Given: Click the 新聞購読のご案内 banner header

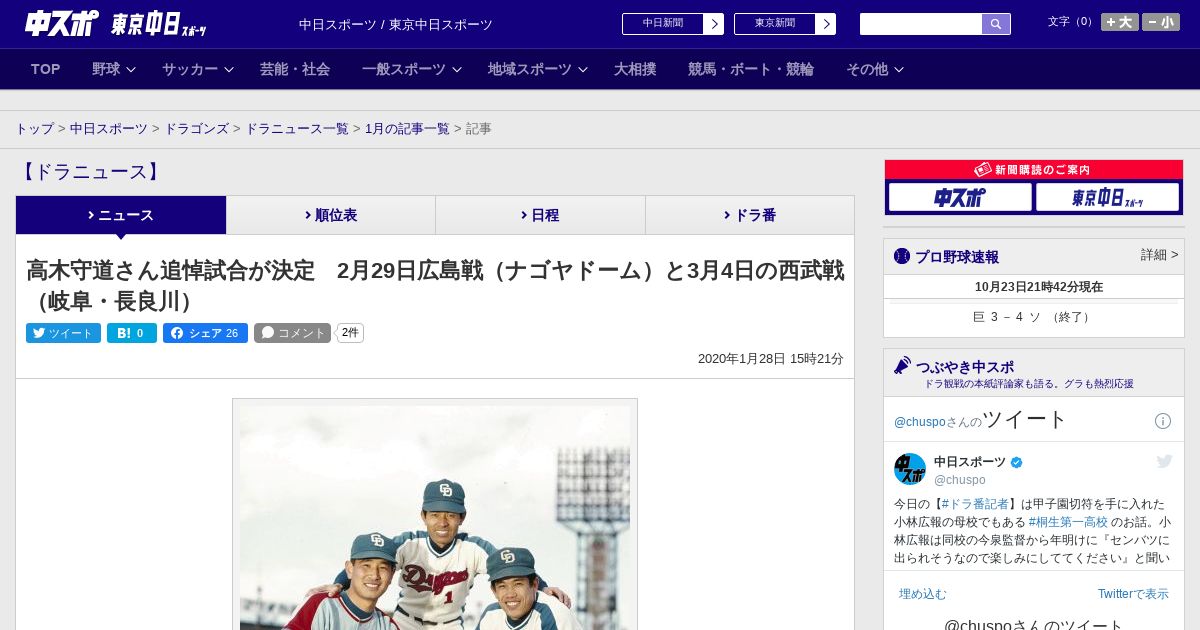Looking at the screenshot, I should [1034, 170].
